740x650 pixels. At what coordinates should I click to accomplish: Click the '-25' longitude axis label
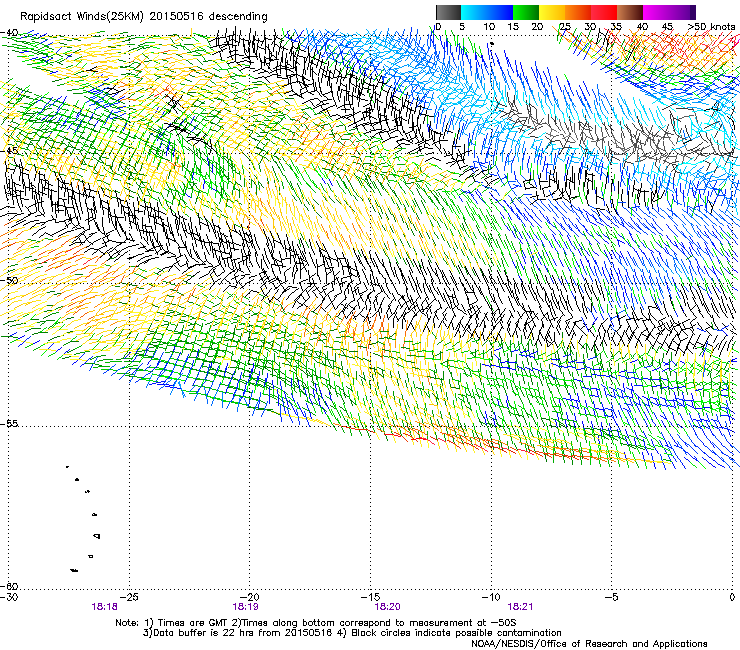(130, 597)
